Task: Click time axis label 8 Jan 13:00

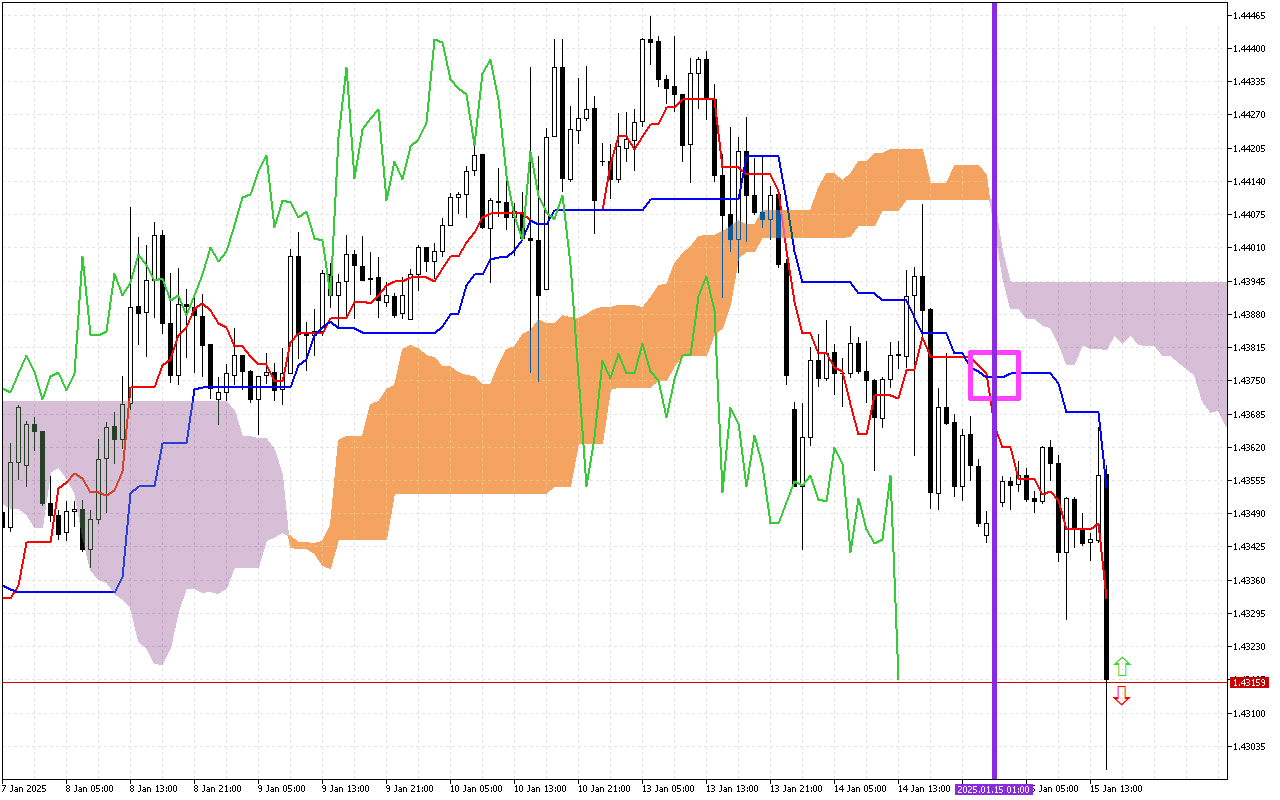Action: 154,789
